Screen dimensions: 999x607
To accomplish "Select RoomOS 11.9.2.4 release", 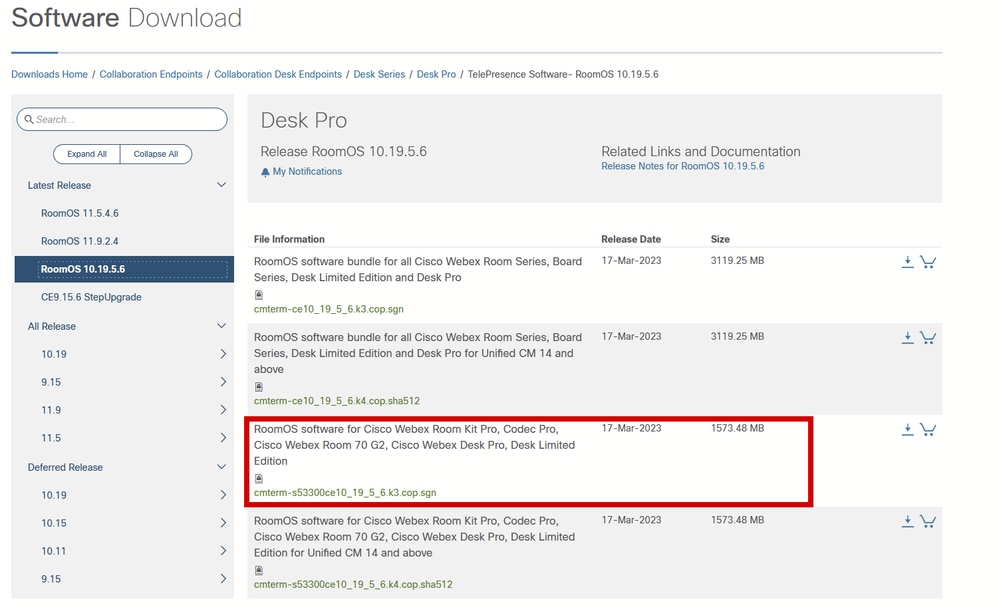I will coord(80,241).
